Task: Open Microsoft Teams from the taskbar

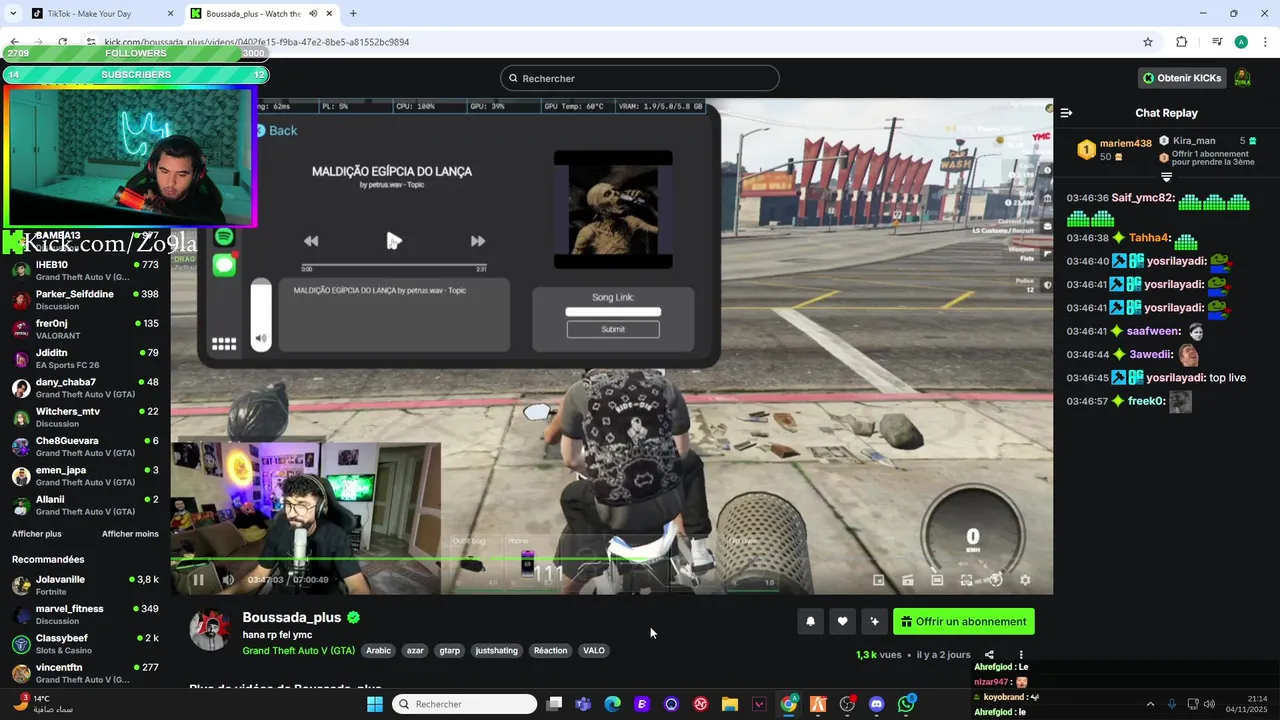Action: tap(583, 704)
